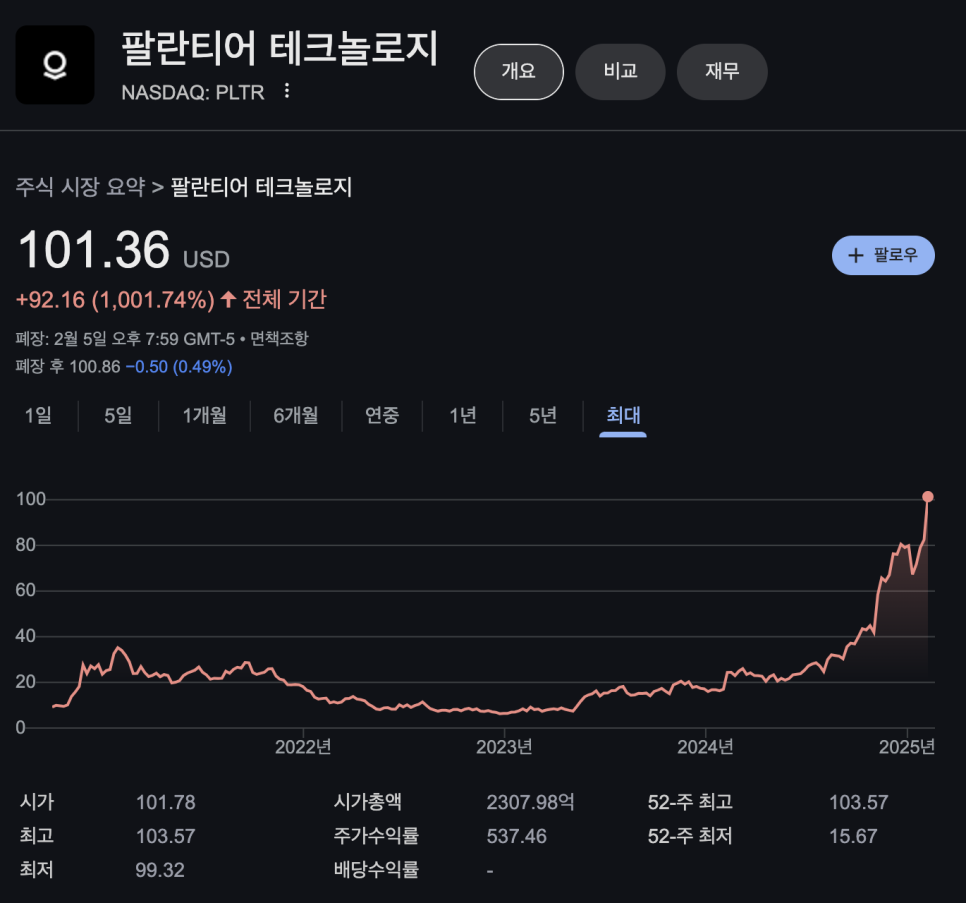Click the 52-주 최고 value 103.57

(859, 802)
